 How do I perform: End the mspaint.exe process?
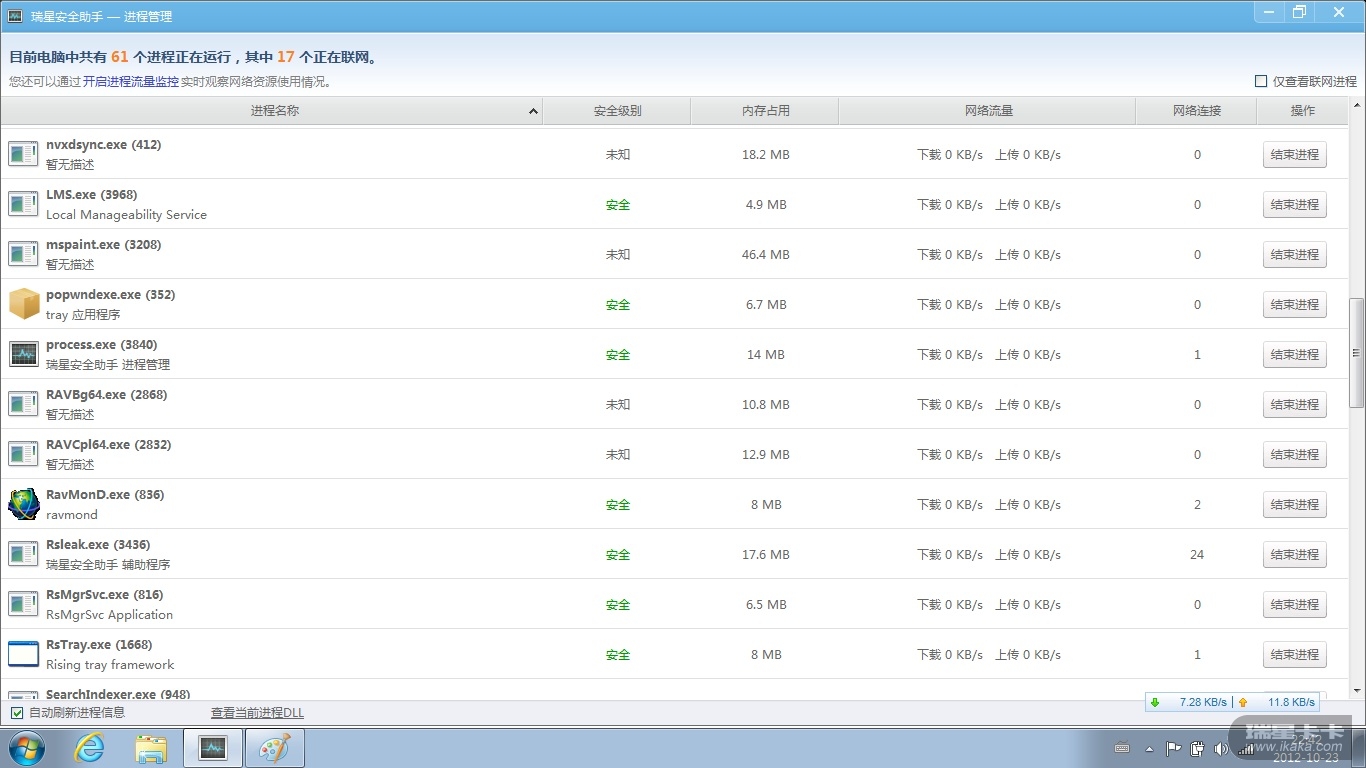tap(1294, 255)
